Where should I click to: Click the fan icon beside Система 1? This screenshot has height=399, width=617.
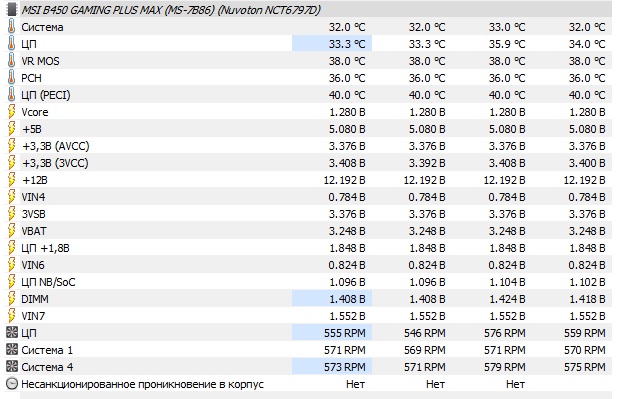[12, 350]
